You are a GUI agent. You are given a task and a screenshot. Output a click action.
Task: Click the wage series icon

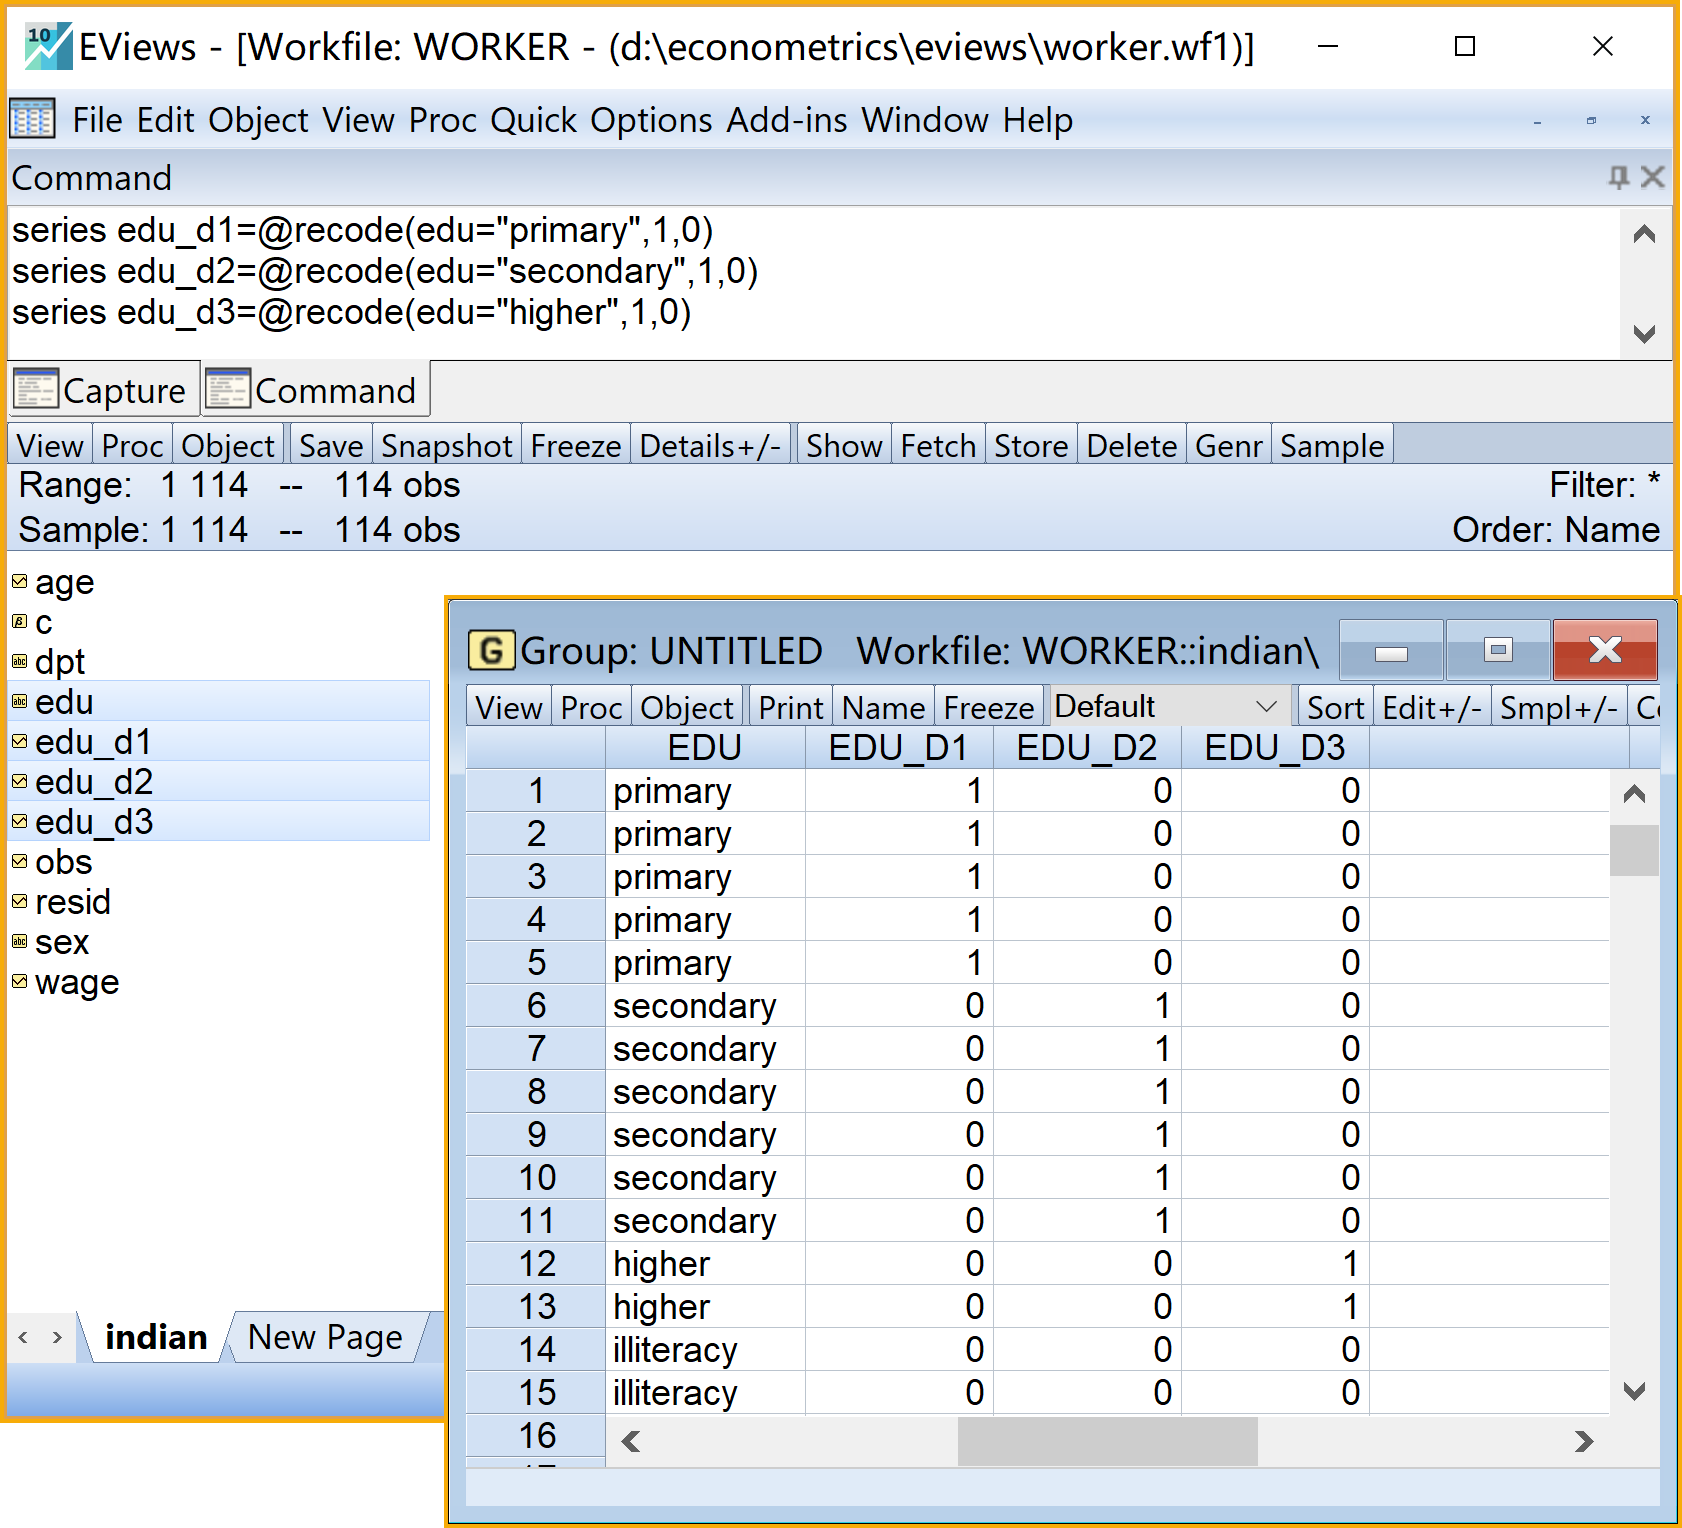[19, 982]
